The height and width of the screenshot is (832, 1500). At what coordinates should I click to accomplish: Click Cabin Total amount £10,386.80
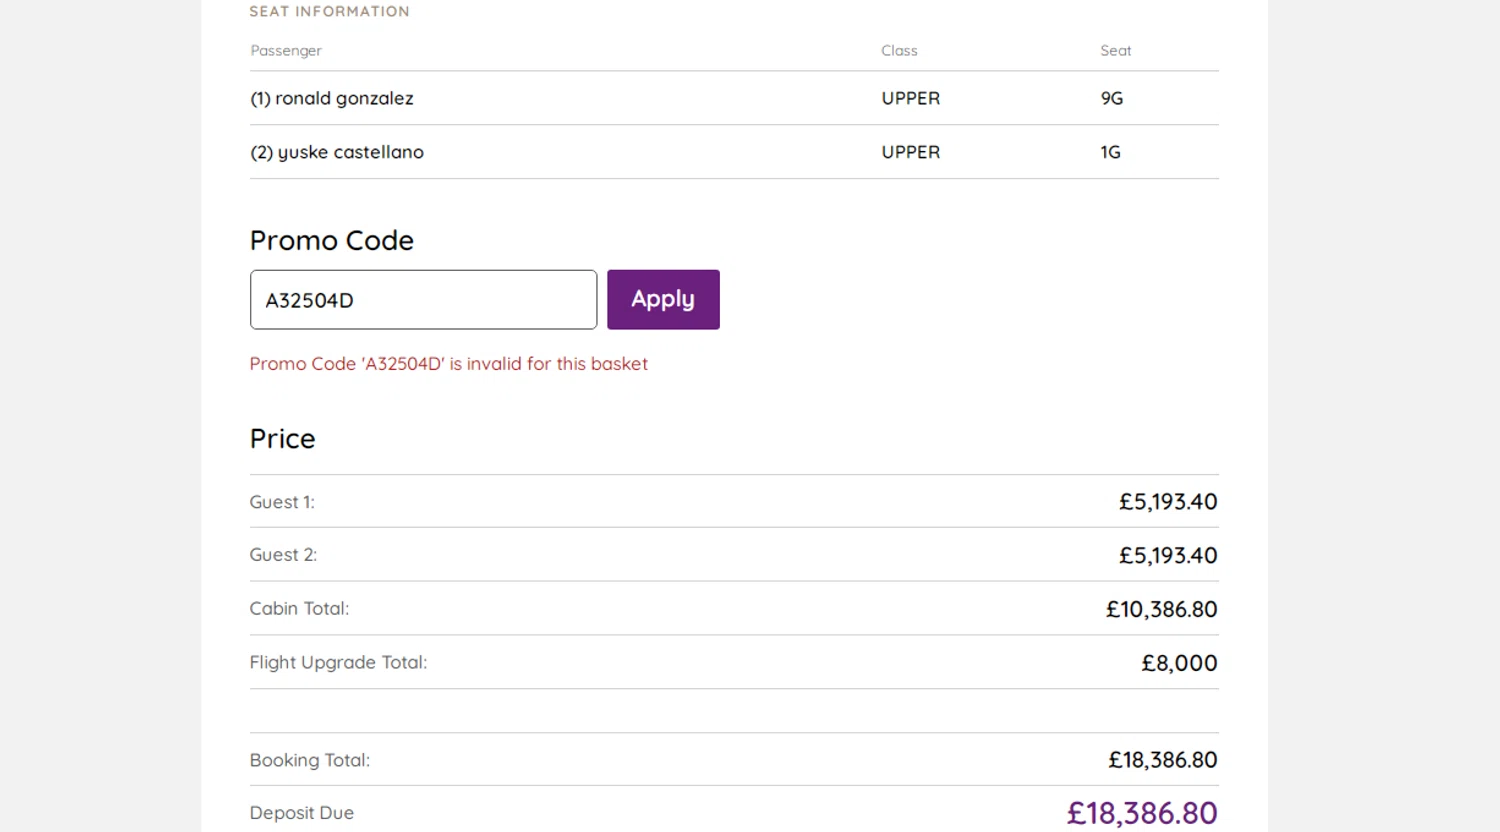coord(1161,609)
